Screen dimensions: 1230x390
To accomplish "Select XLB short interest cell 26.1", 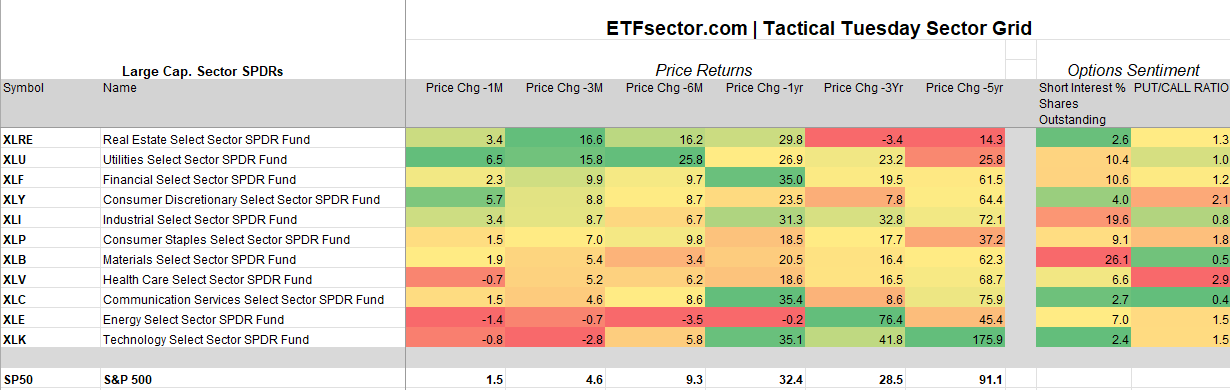I will [1084, 259].
